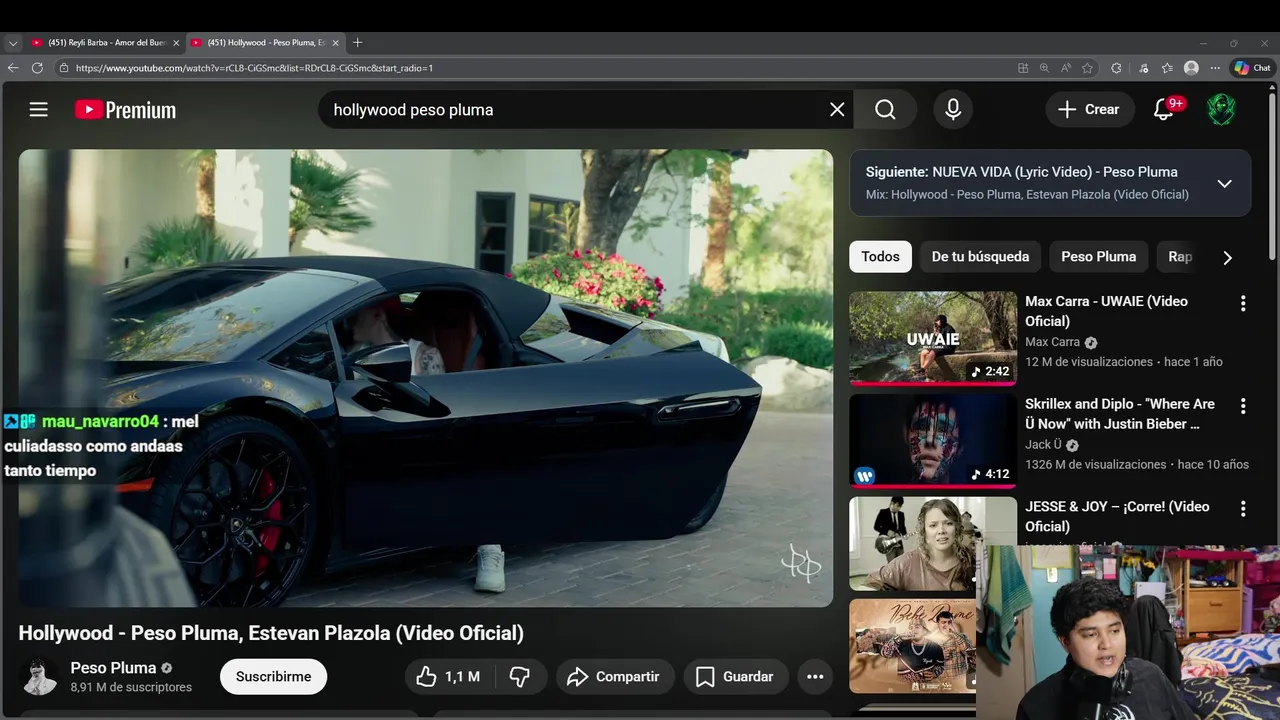Open browser settings and more menu

coord(1215,68)
